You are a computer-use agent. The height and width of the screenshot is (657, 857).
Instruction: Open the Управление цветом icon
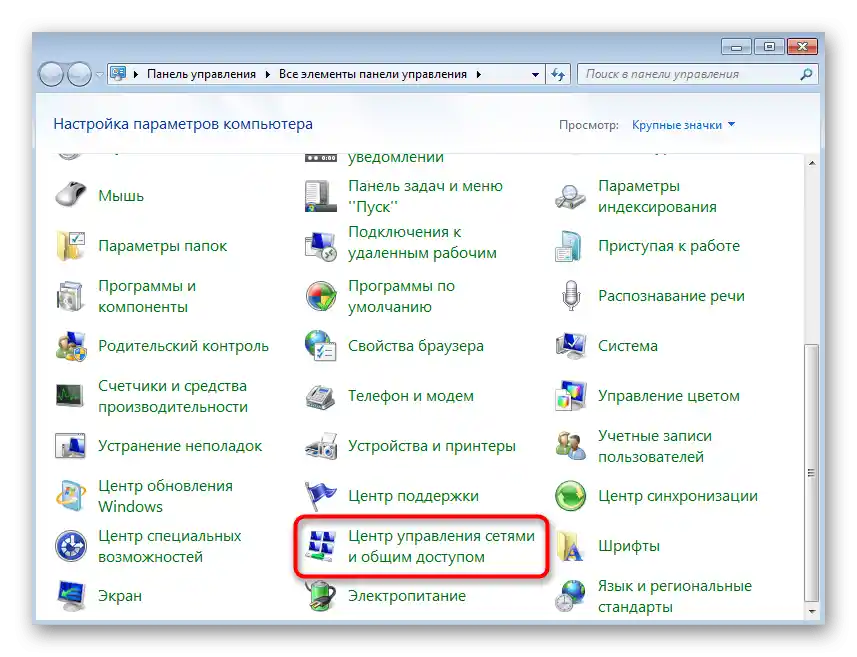tap(571, 396)
